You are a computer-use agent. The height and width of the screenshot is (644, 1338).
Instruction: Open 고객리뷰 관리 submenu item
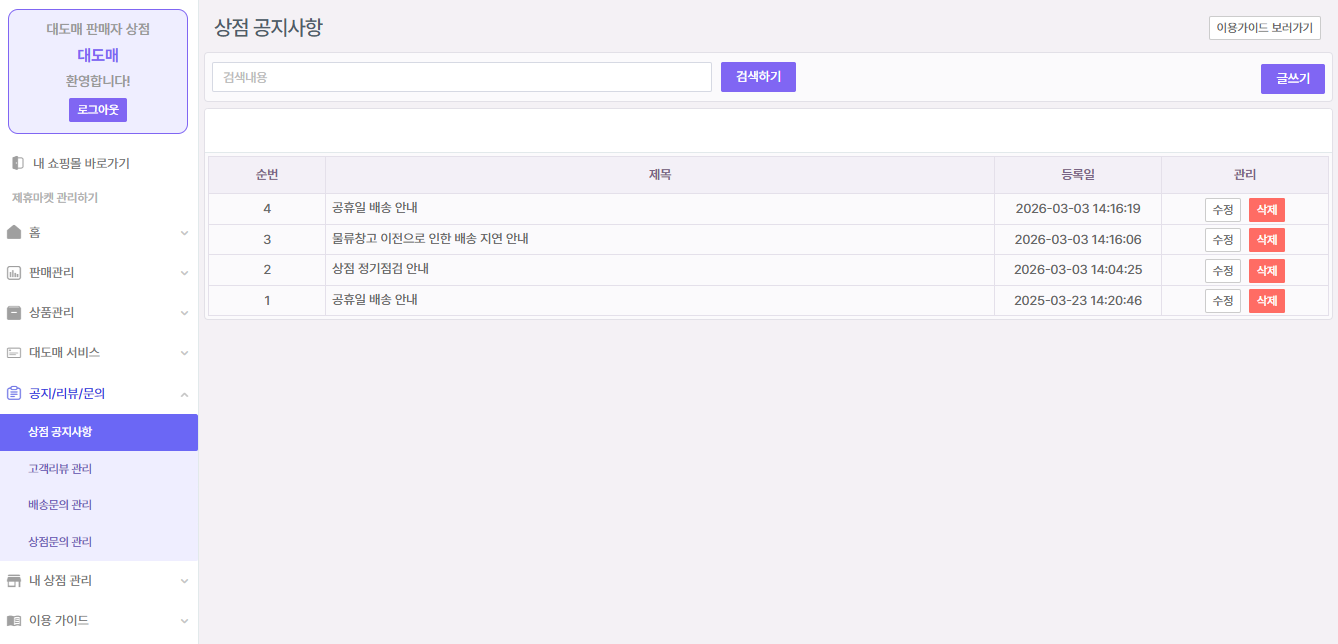click(60, 469)
